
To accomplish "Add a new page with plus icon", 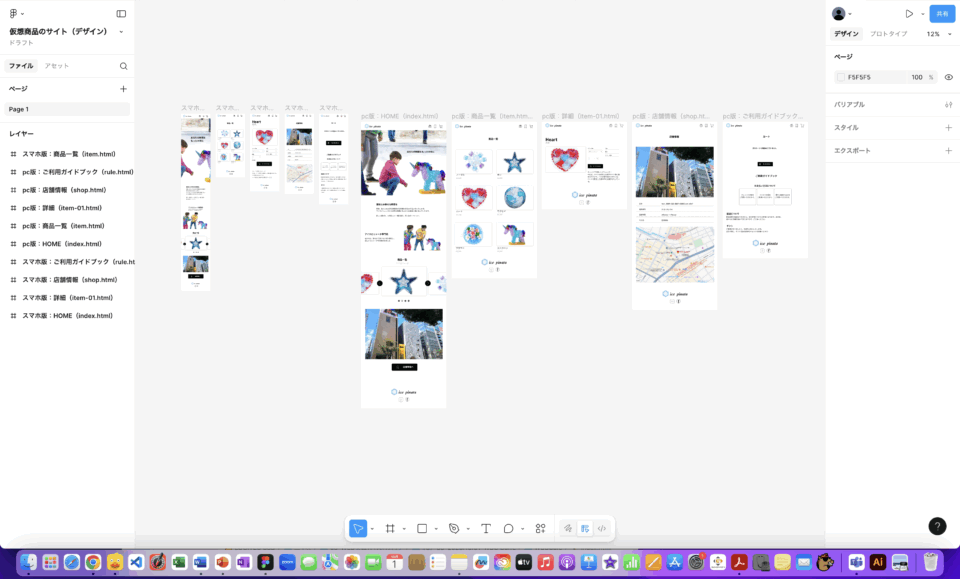I will point(123,89).
